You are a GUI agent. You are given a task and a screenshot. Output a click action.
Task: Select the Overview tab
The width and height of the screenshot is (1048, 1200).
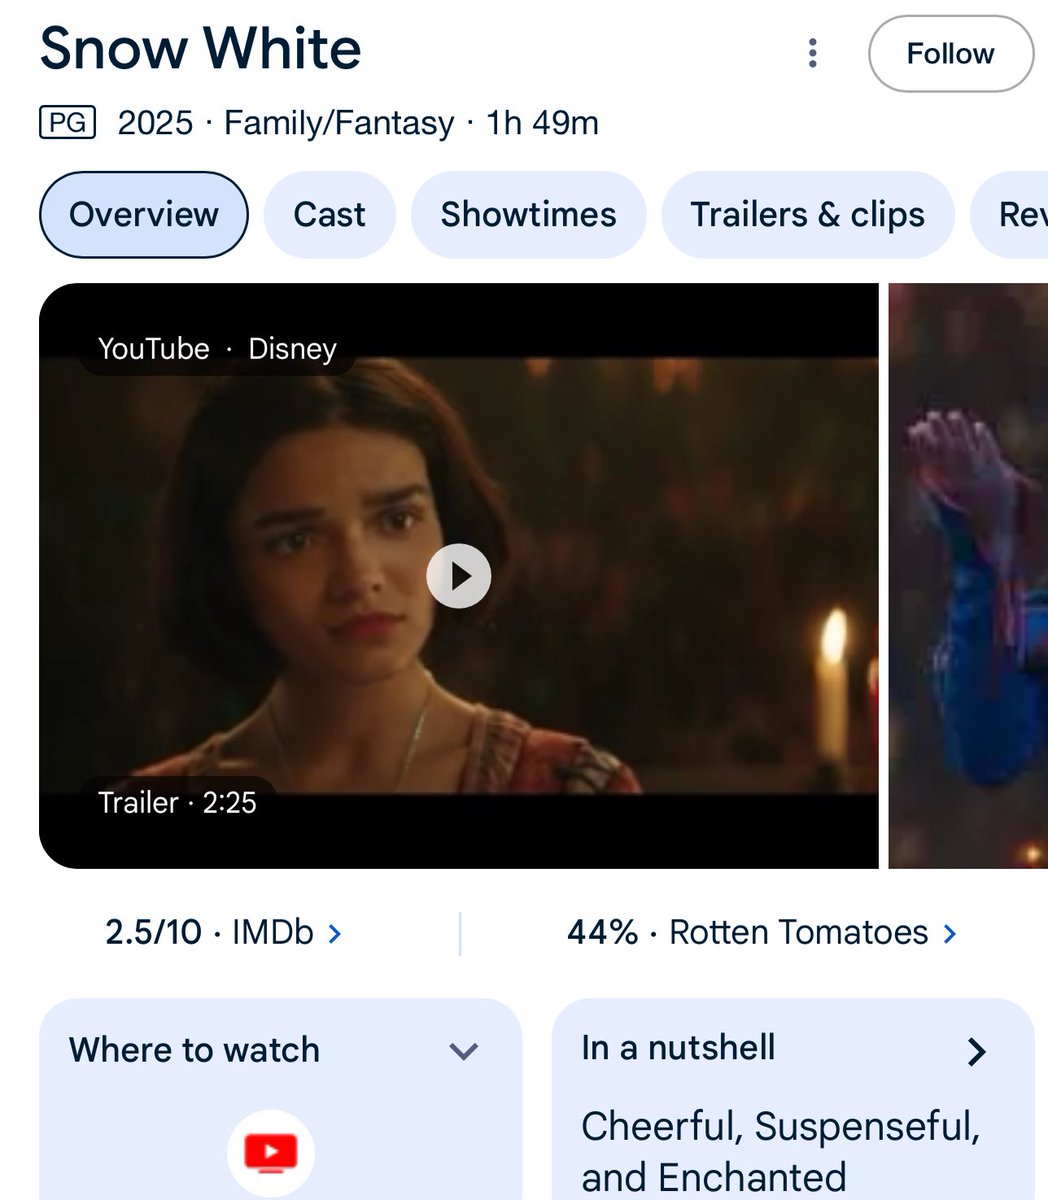coord(143,214)
